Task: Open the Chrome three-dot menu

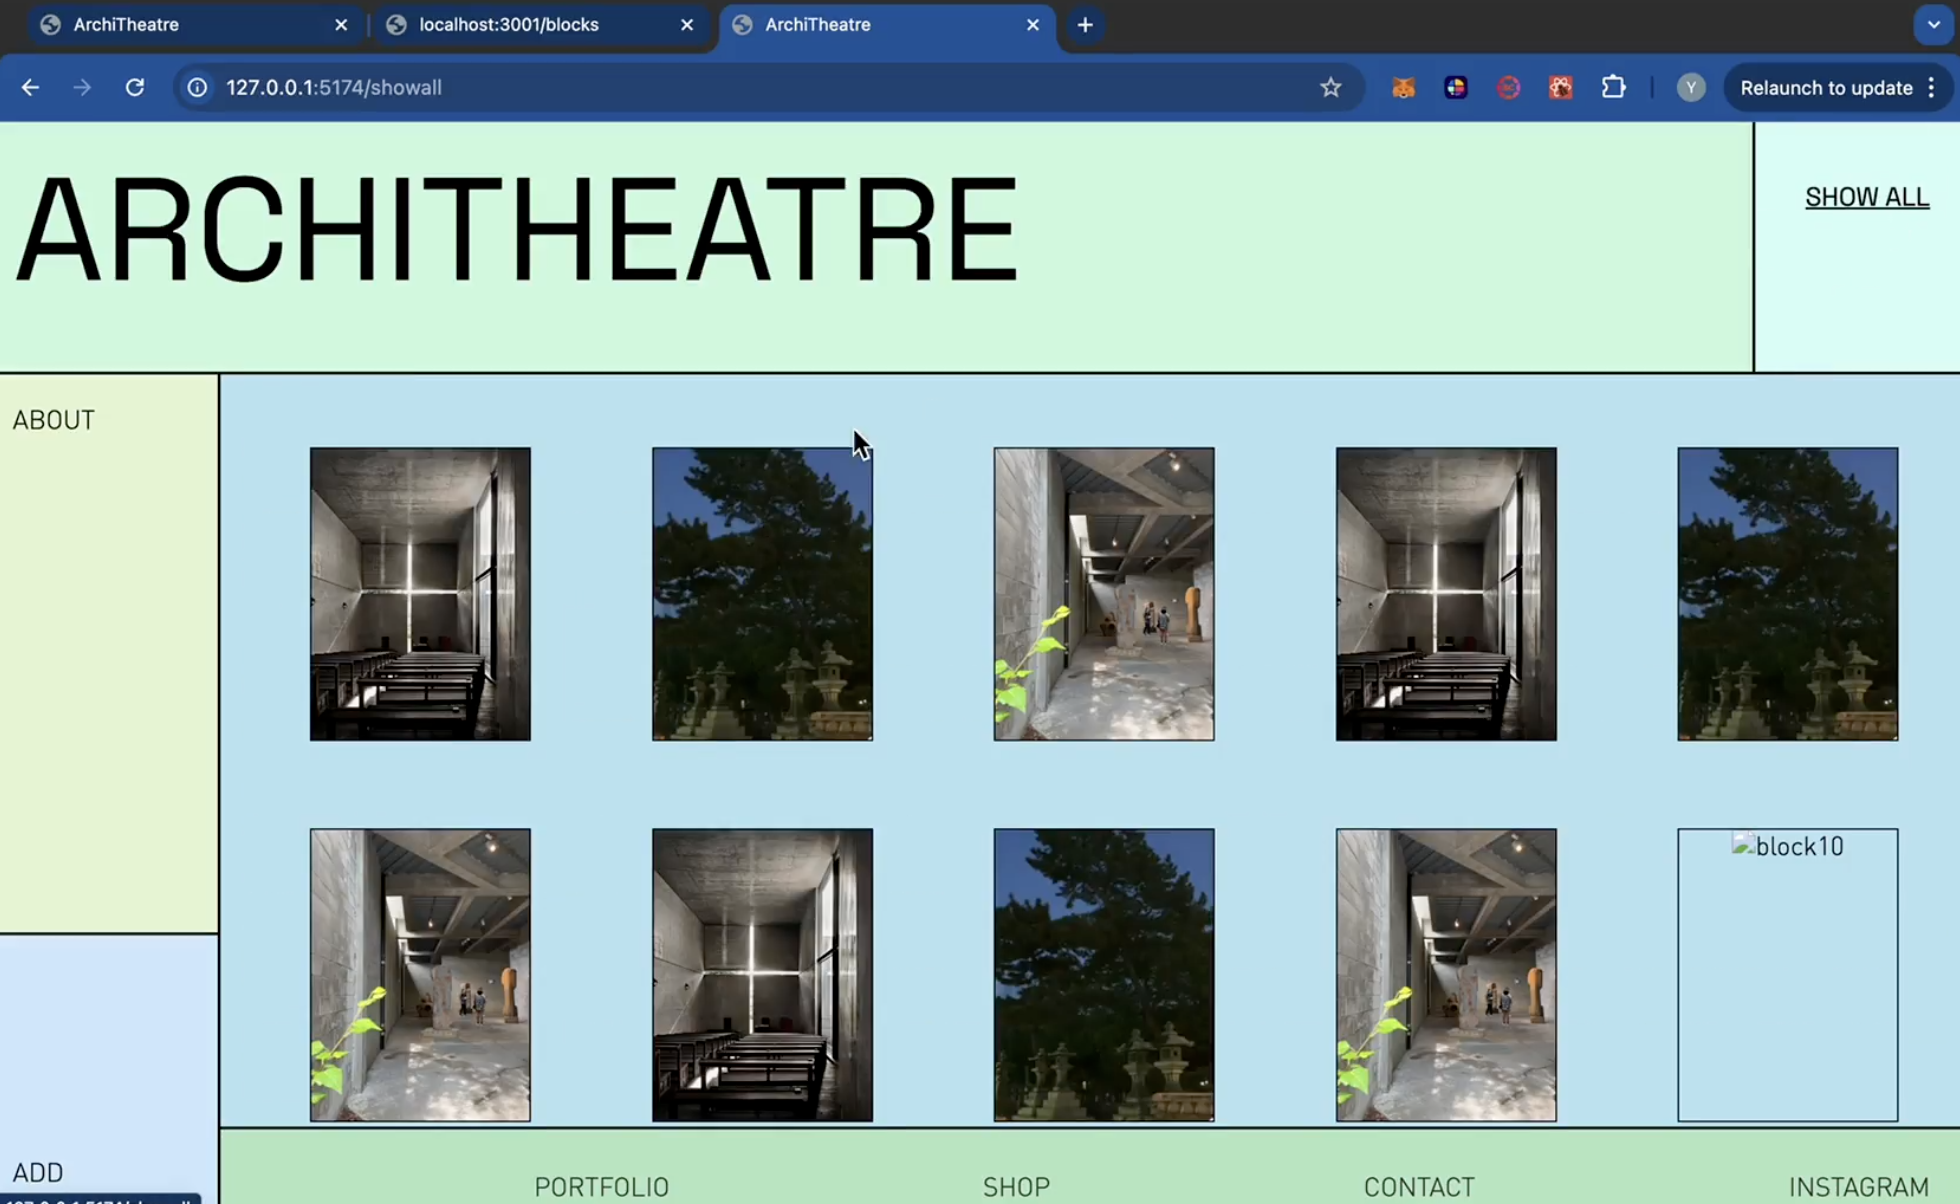Action: 1932,88
